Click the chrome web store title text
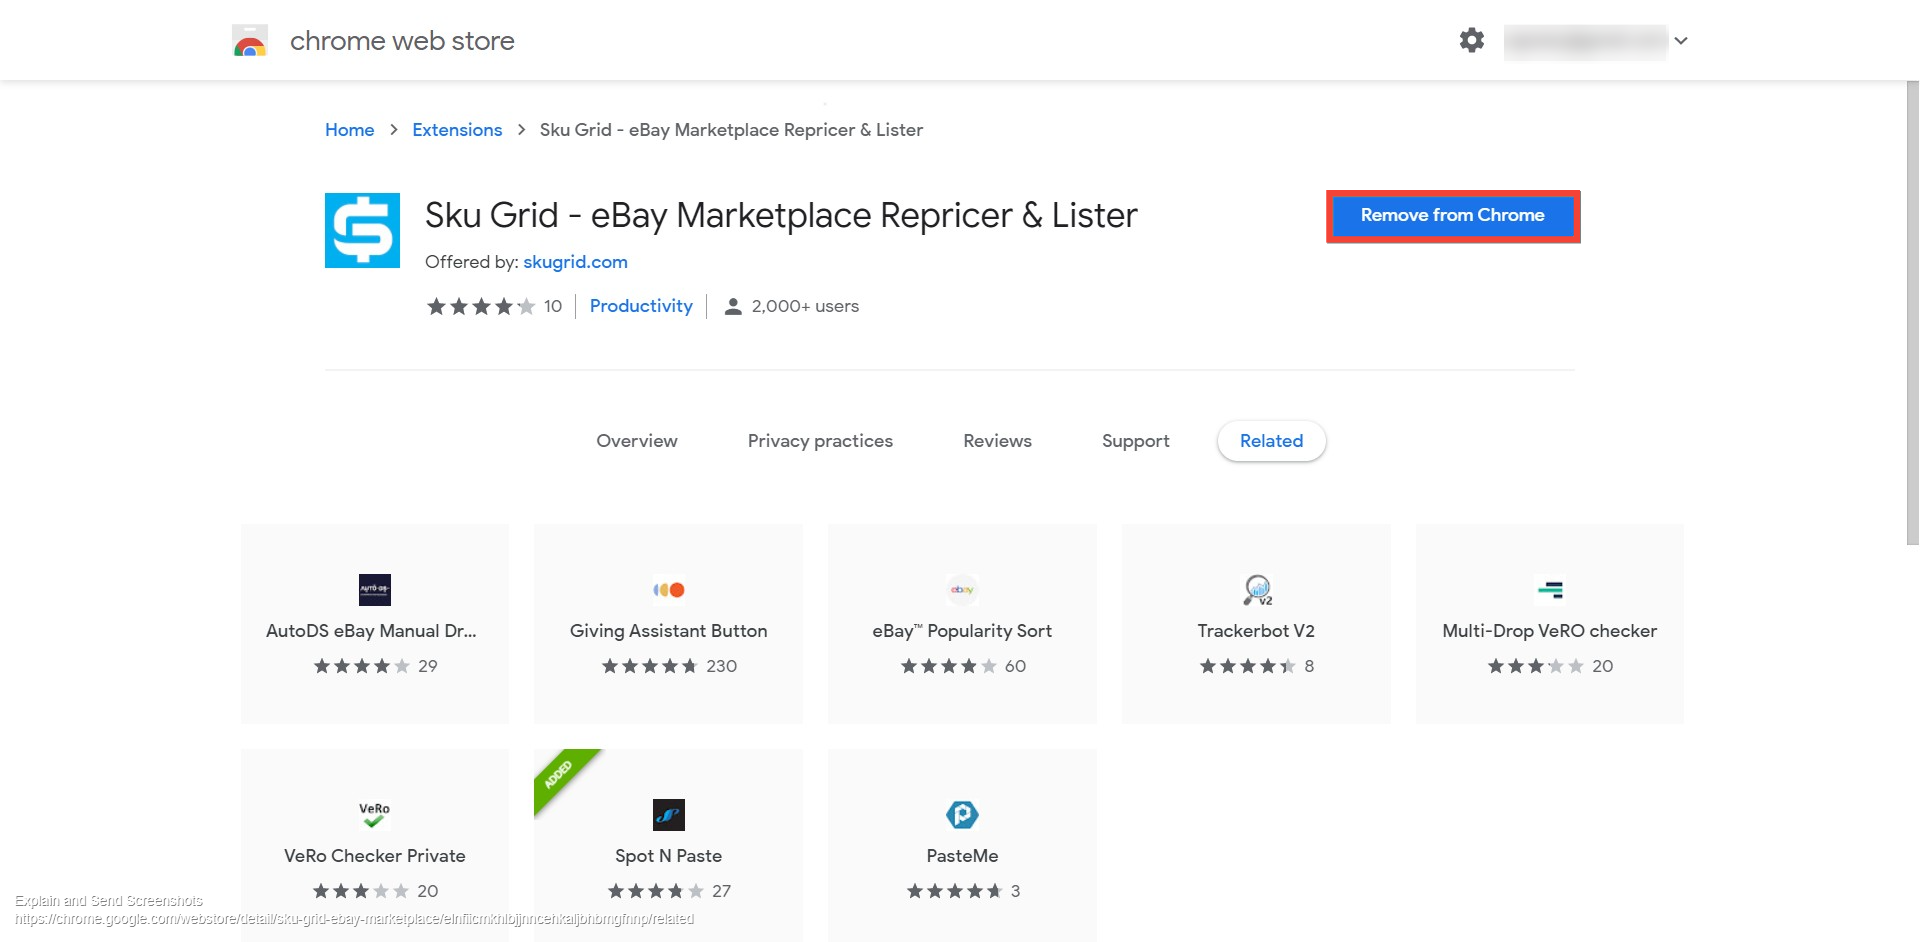 (x=402, y=41)
